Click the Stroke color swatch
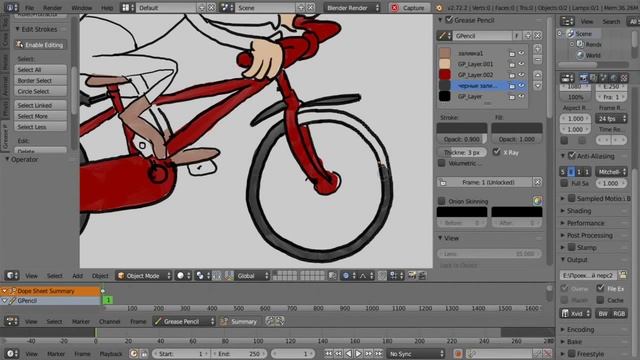This screenshot has width=640, height=360. point(462,128)
